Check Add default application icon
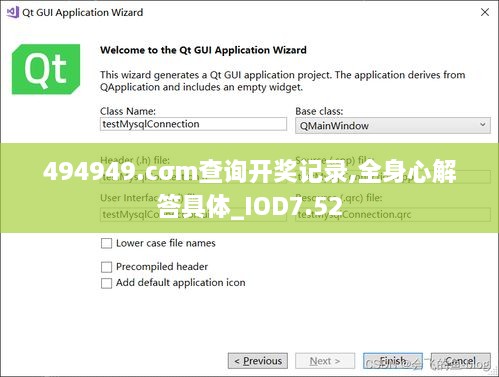This screenshot has height=377, width=499. click(106, 283)
